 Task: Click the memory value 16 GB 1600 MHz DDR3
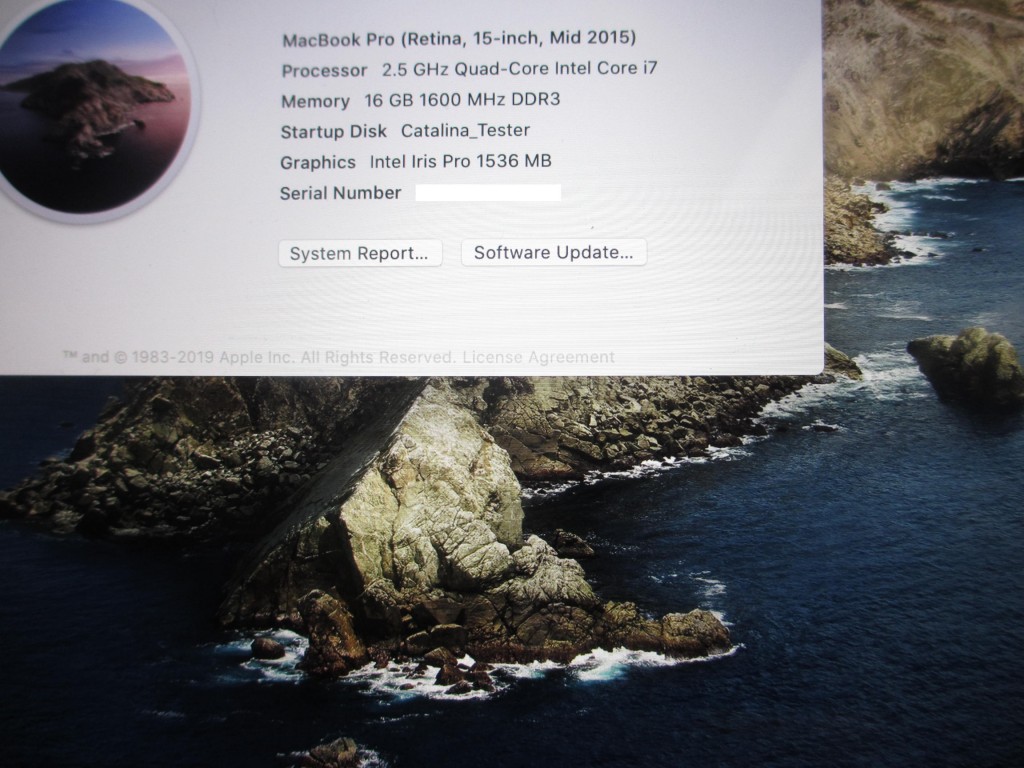pos(462,100)
